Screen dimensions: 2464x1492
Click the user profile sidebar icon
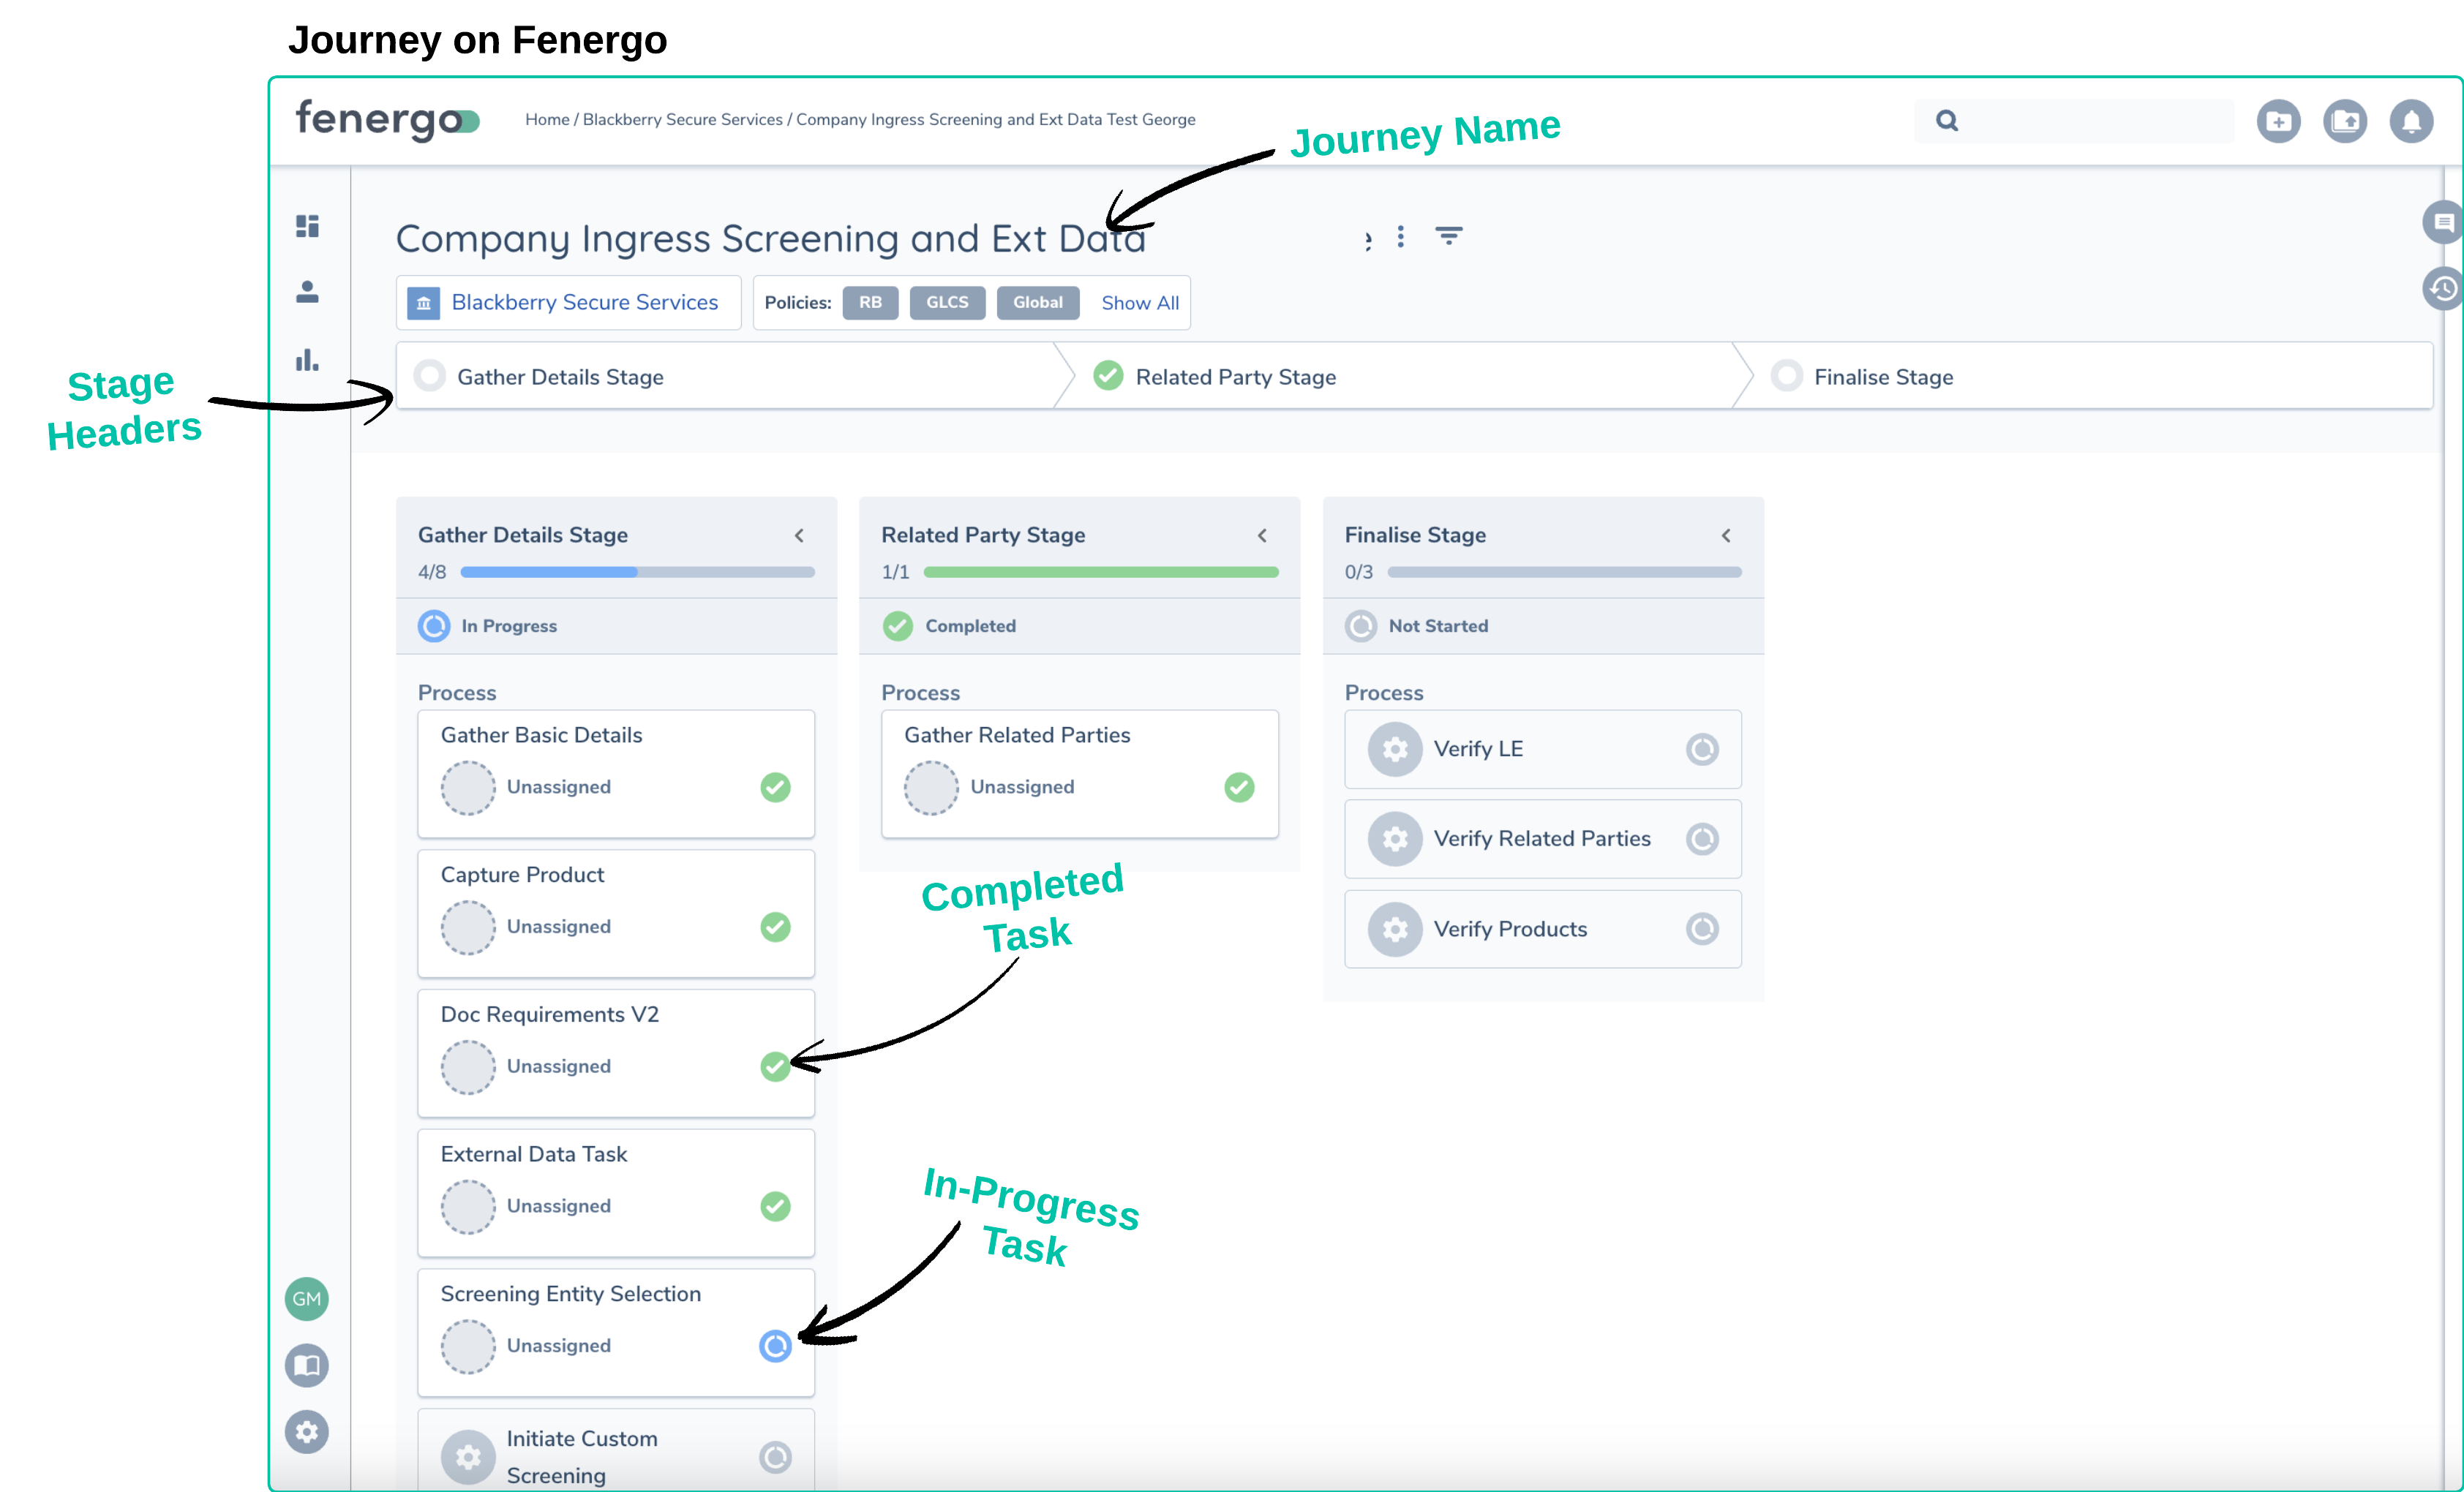tap(307, 292)
